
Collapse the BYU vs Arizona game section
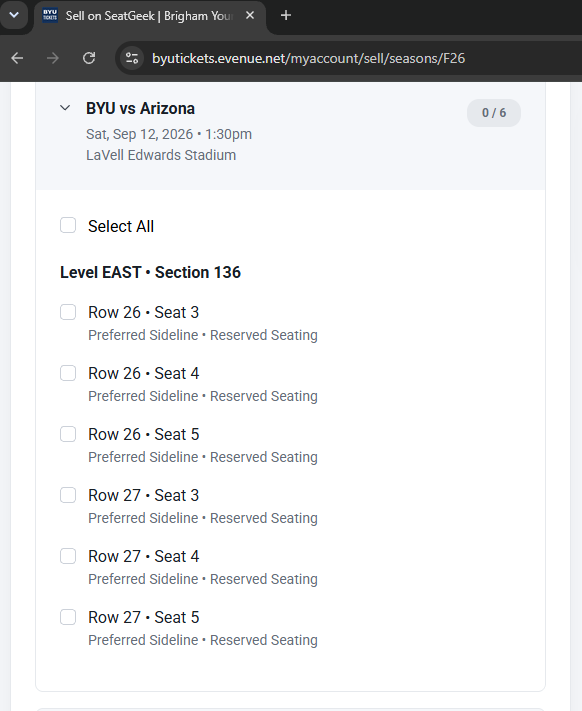coord(65,108)
